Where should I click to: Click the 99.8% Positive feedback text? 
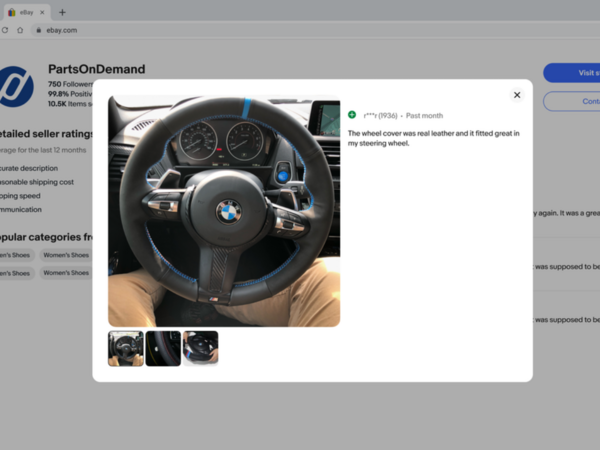coord(70,94)
